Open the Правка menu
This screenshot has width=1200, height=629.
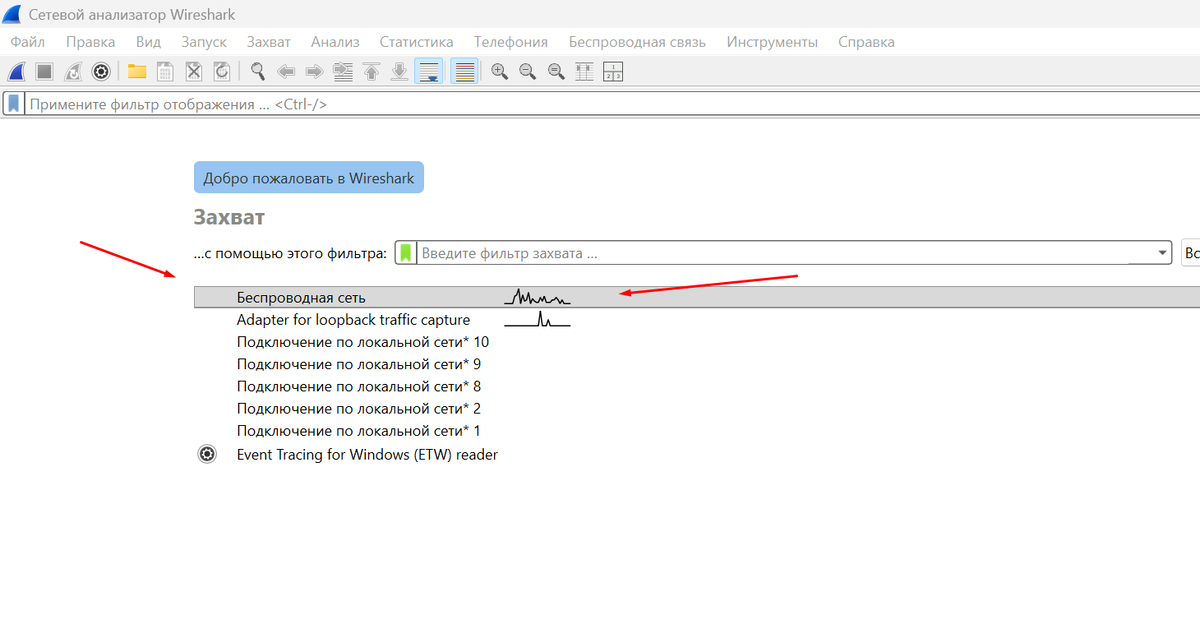(91, 42)
